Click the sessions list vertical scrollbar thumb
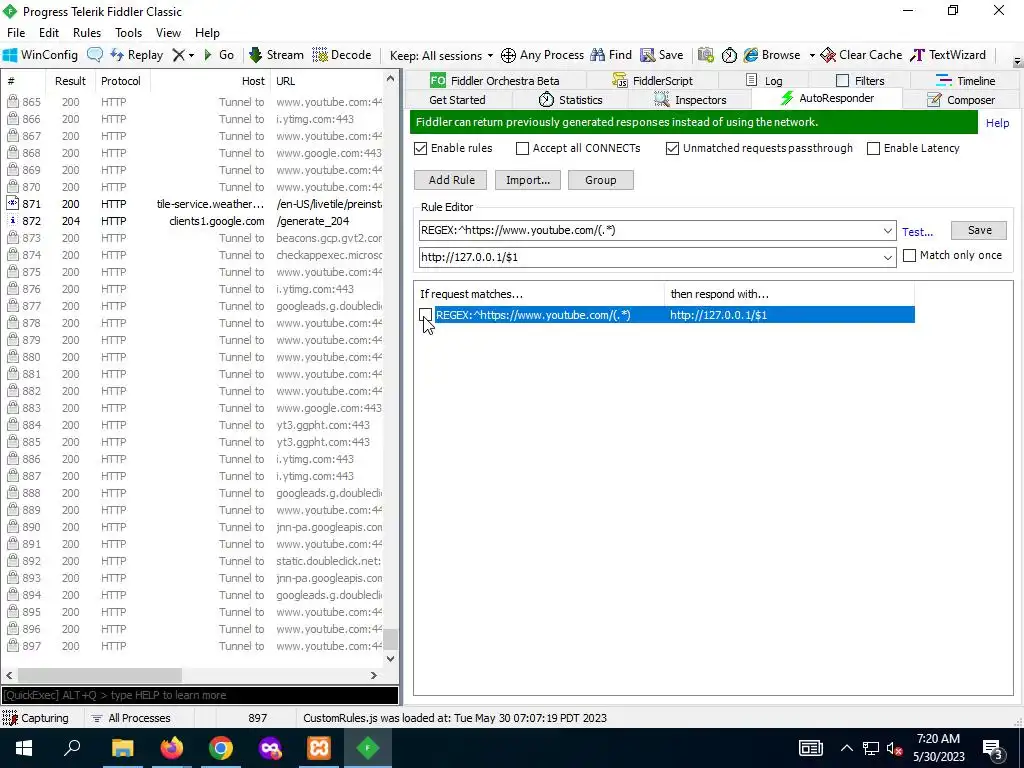Viewport: 1024px width, 768px height. click(391, 638)
